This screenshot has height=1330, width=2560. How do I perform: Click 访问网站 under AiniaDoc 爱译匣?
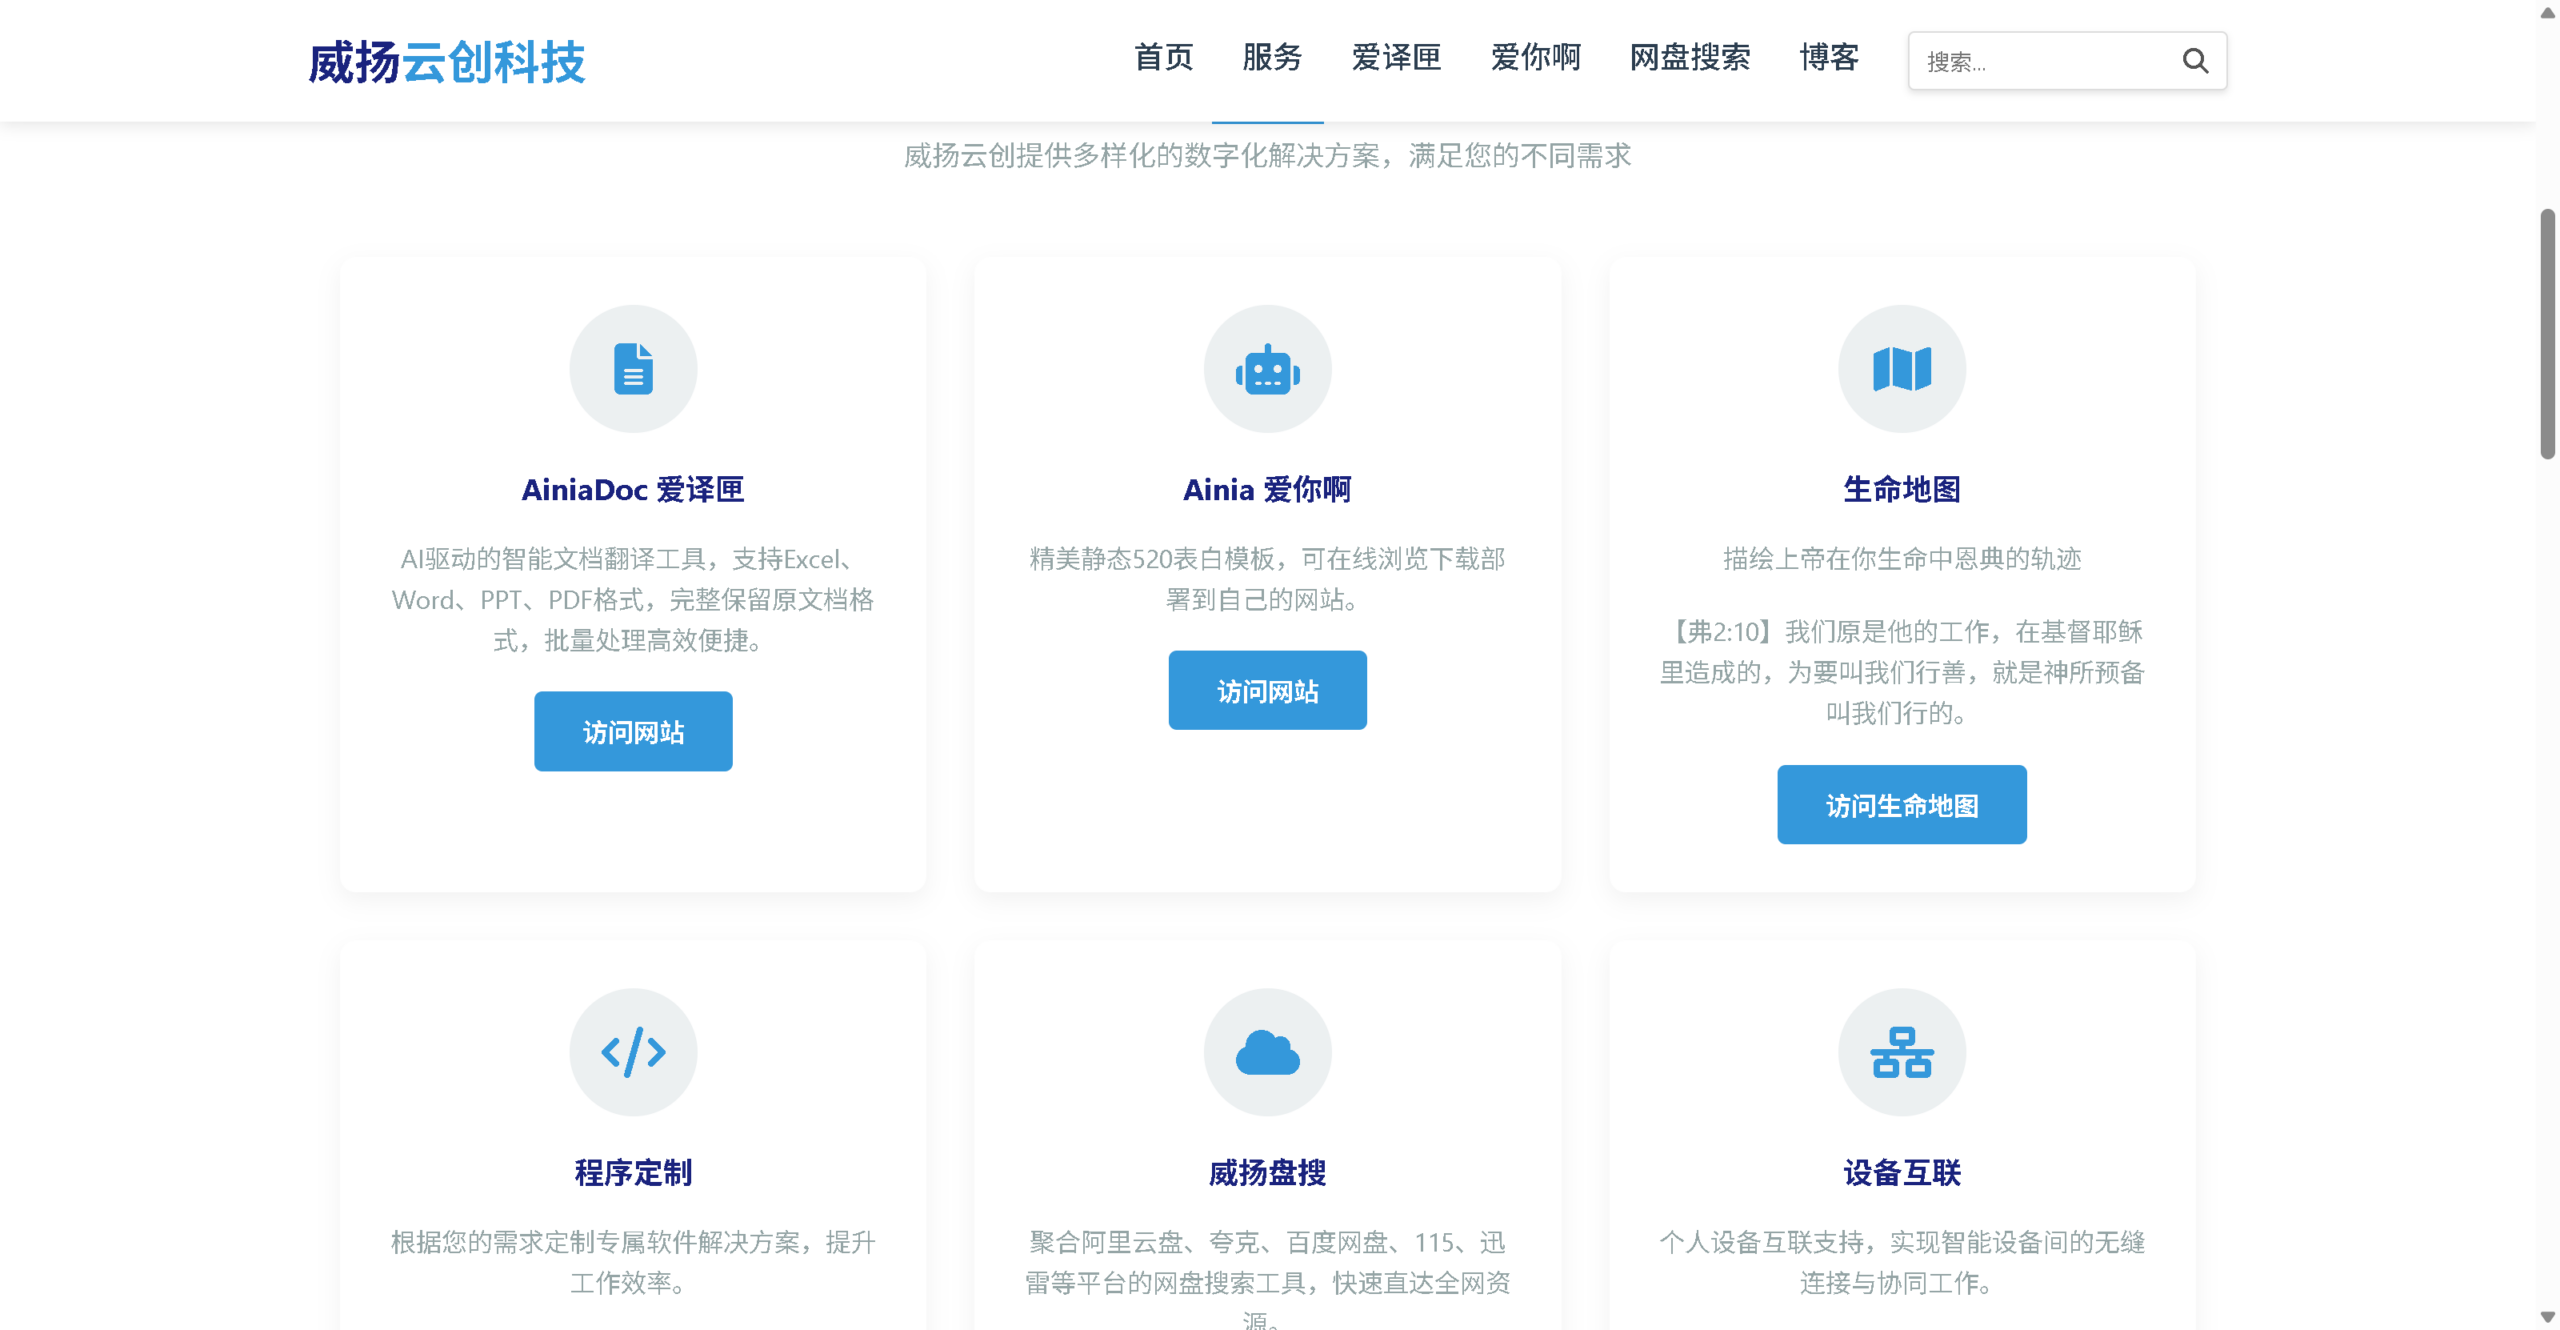coord(633,731)
